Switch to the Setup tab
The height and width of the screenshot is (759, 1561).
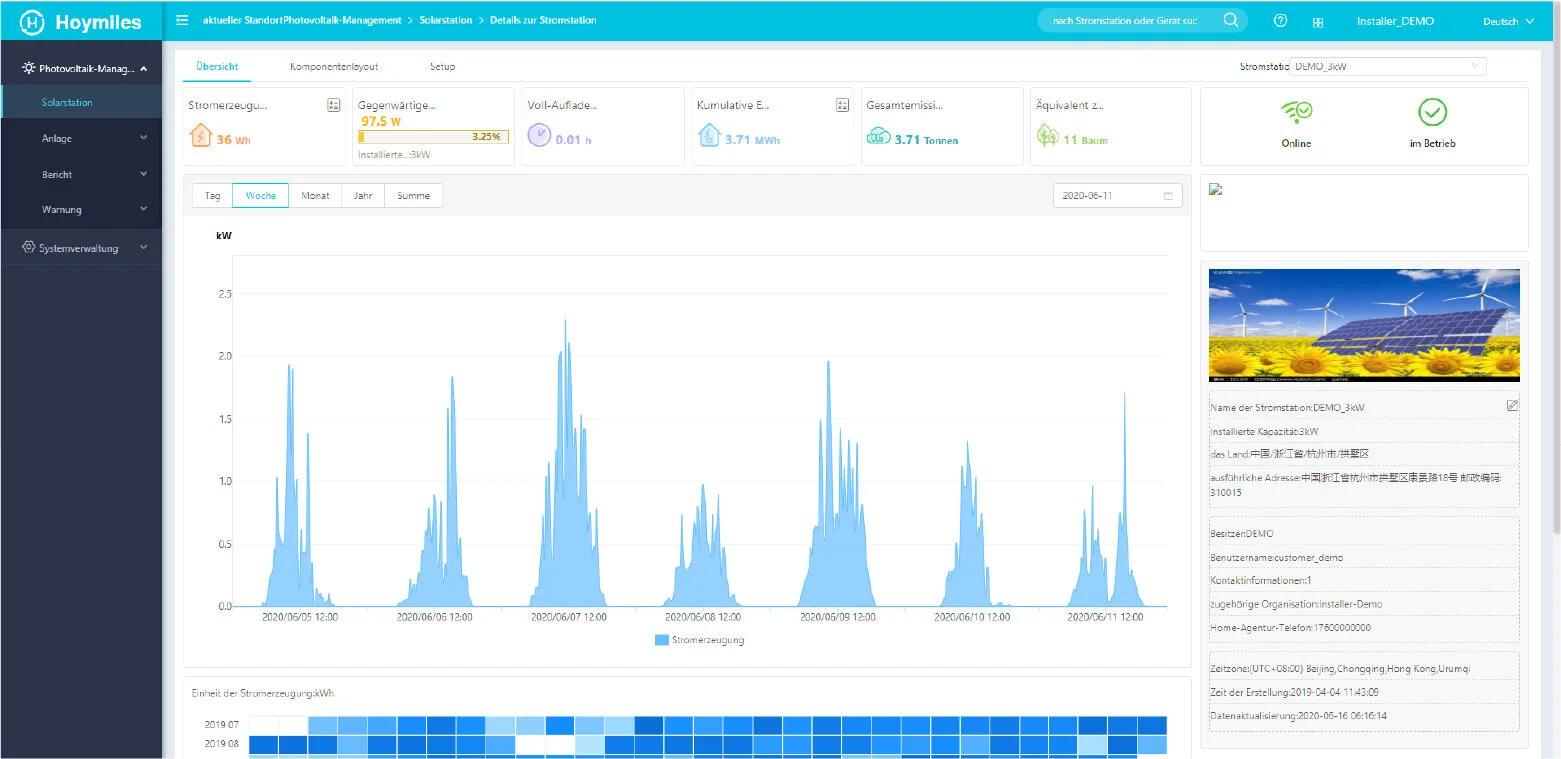pos(442,67)
